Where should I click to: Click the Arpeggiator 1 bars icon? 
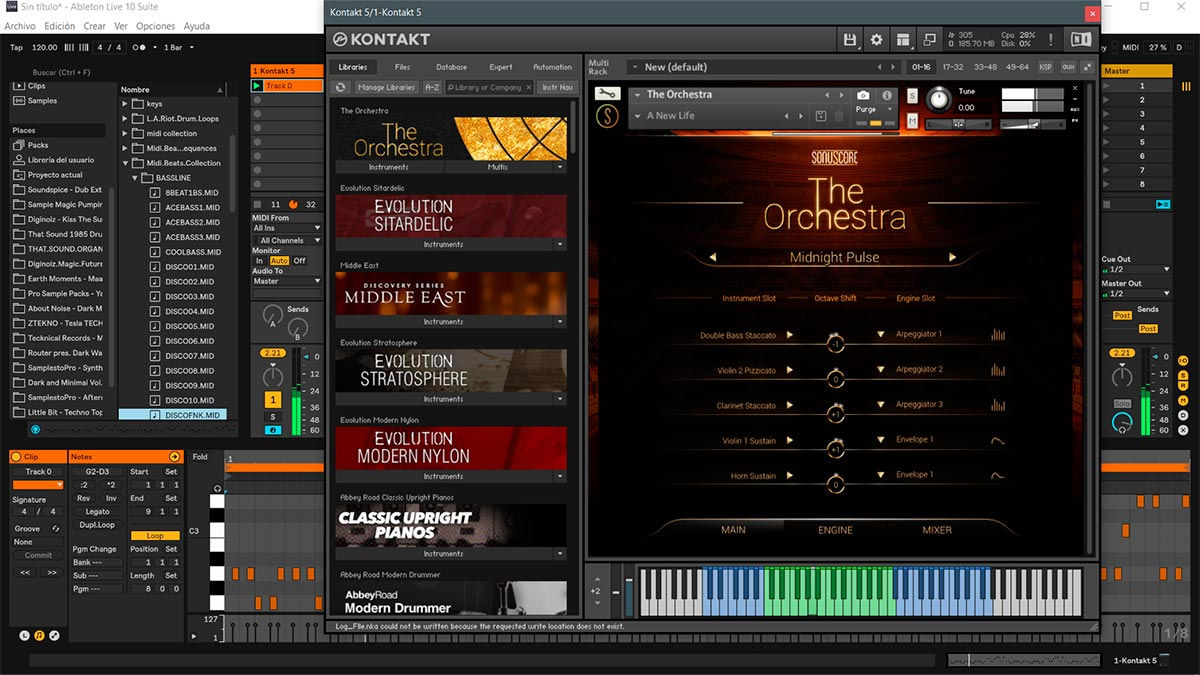tap(998, 335)
